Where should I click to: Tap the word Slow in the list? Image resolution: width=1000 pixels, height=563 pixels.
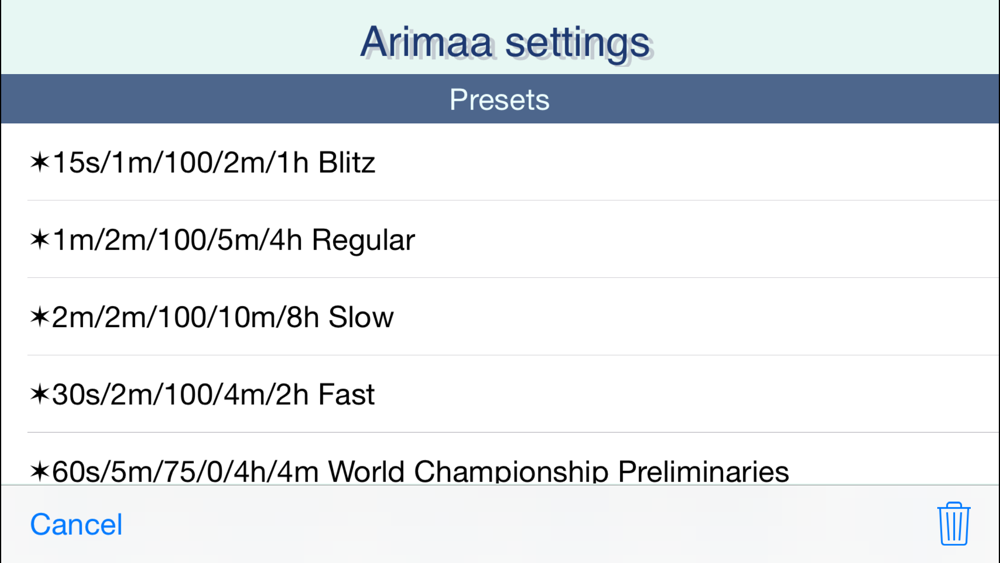tap(361, 318)
